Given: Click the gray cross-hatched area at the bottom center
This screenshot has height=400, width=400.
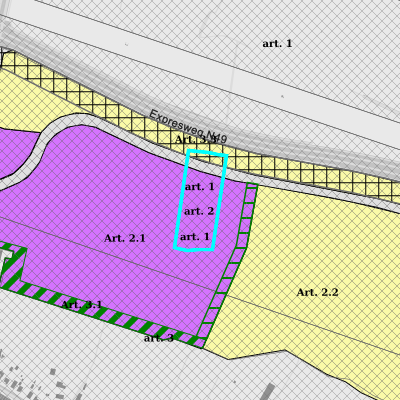Looking at the screenshot, I should pyautogui.click(x=167, y=373).
